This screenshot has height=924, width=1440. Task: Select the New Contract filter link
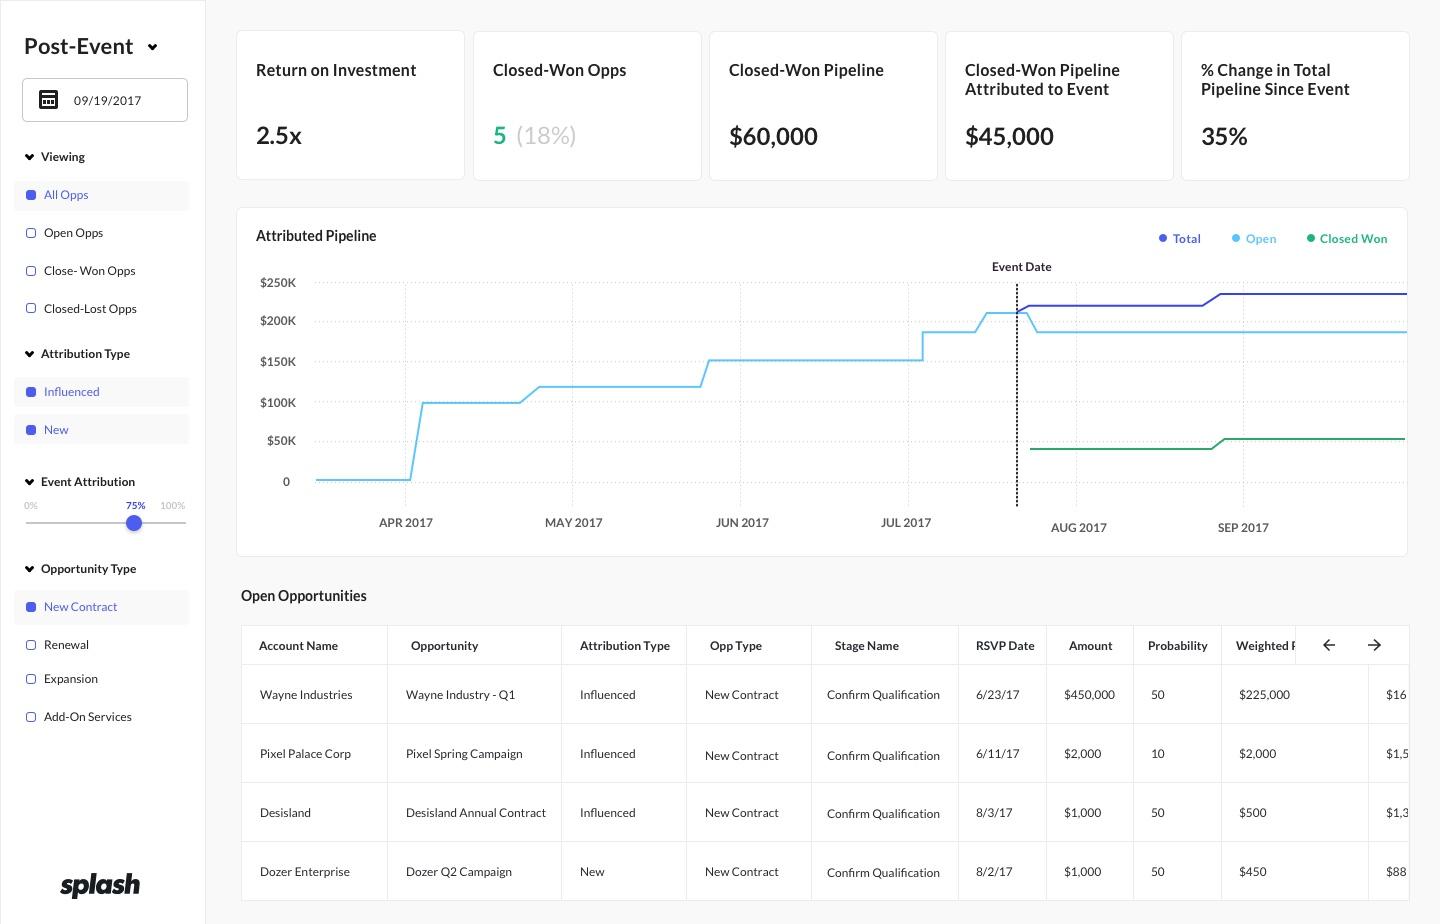tap(80, 607)
